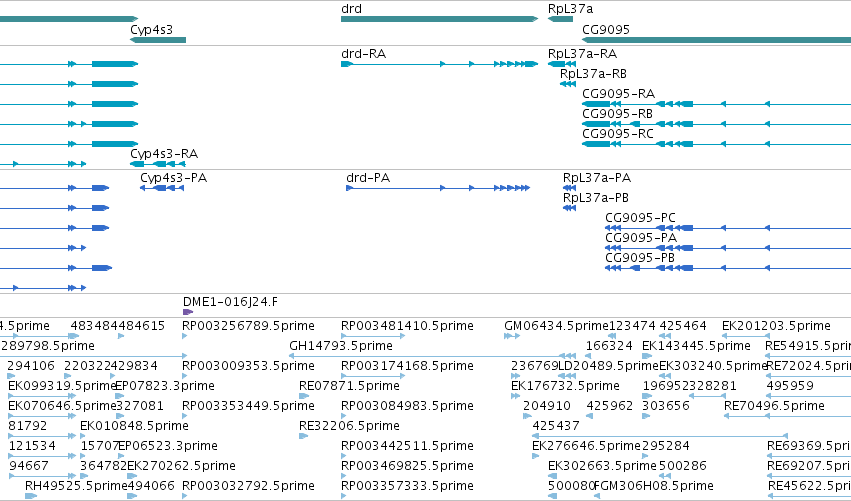Image resolution: width=851 pixels, height=501 pixels.
Task: Click the 204910 EST label
Action: coord(547,406)
